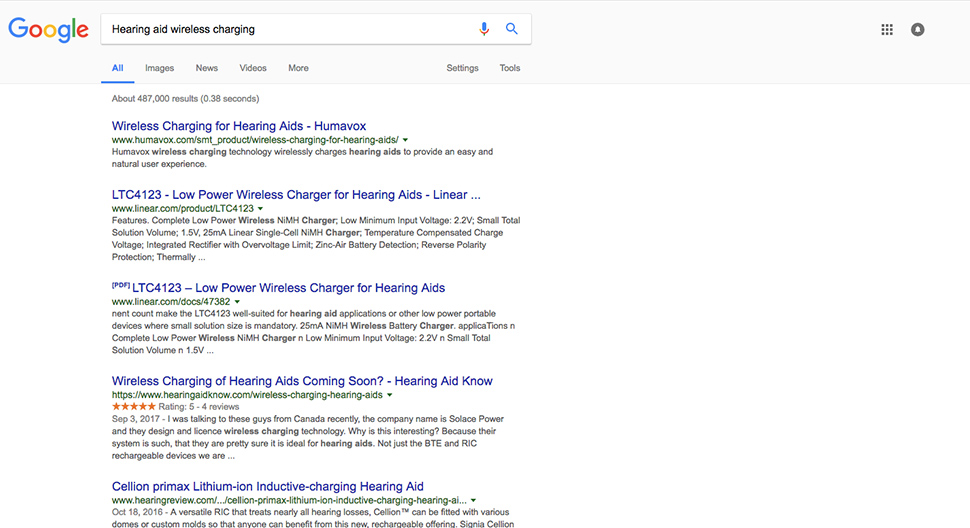Click the Google logo

(x=48, y=30)
